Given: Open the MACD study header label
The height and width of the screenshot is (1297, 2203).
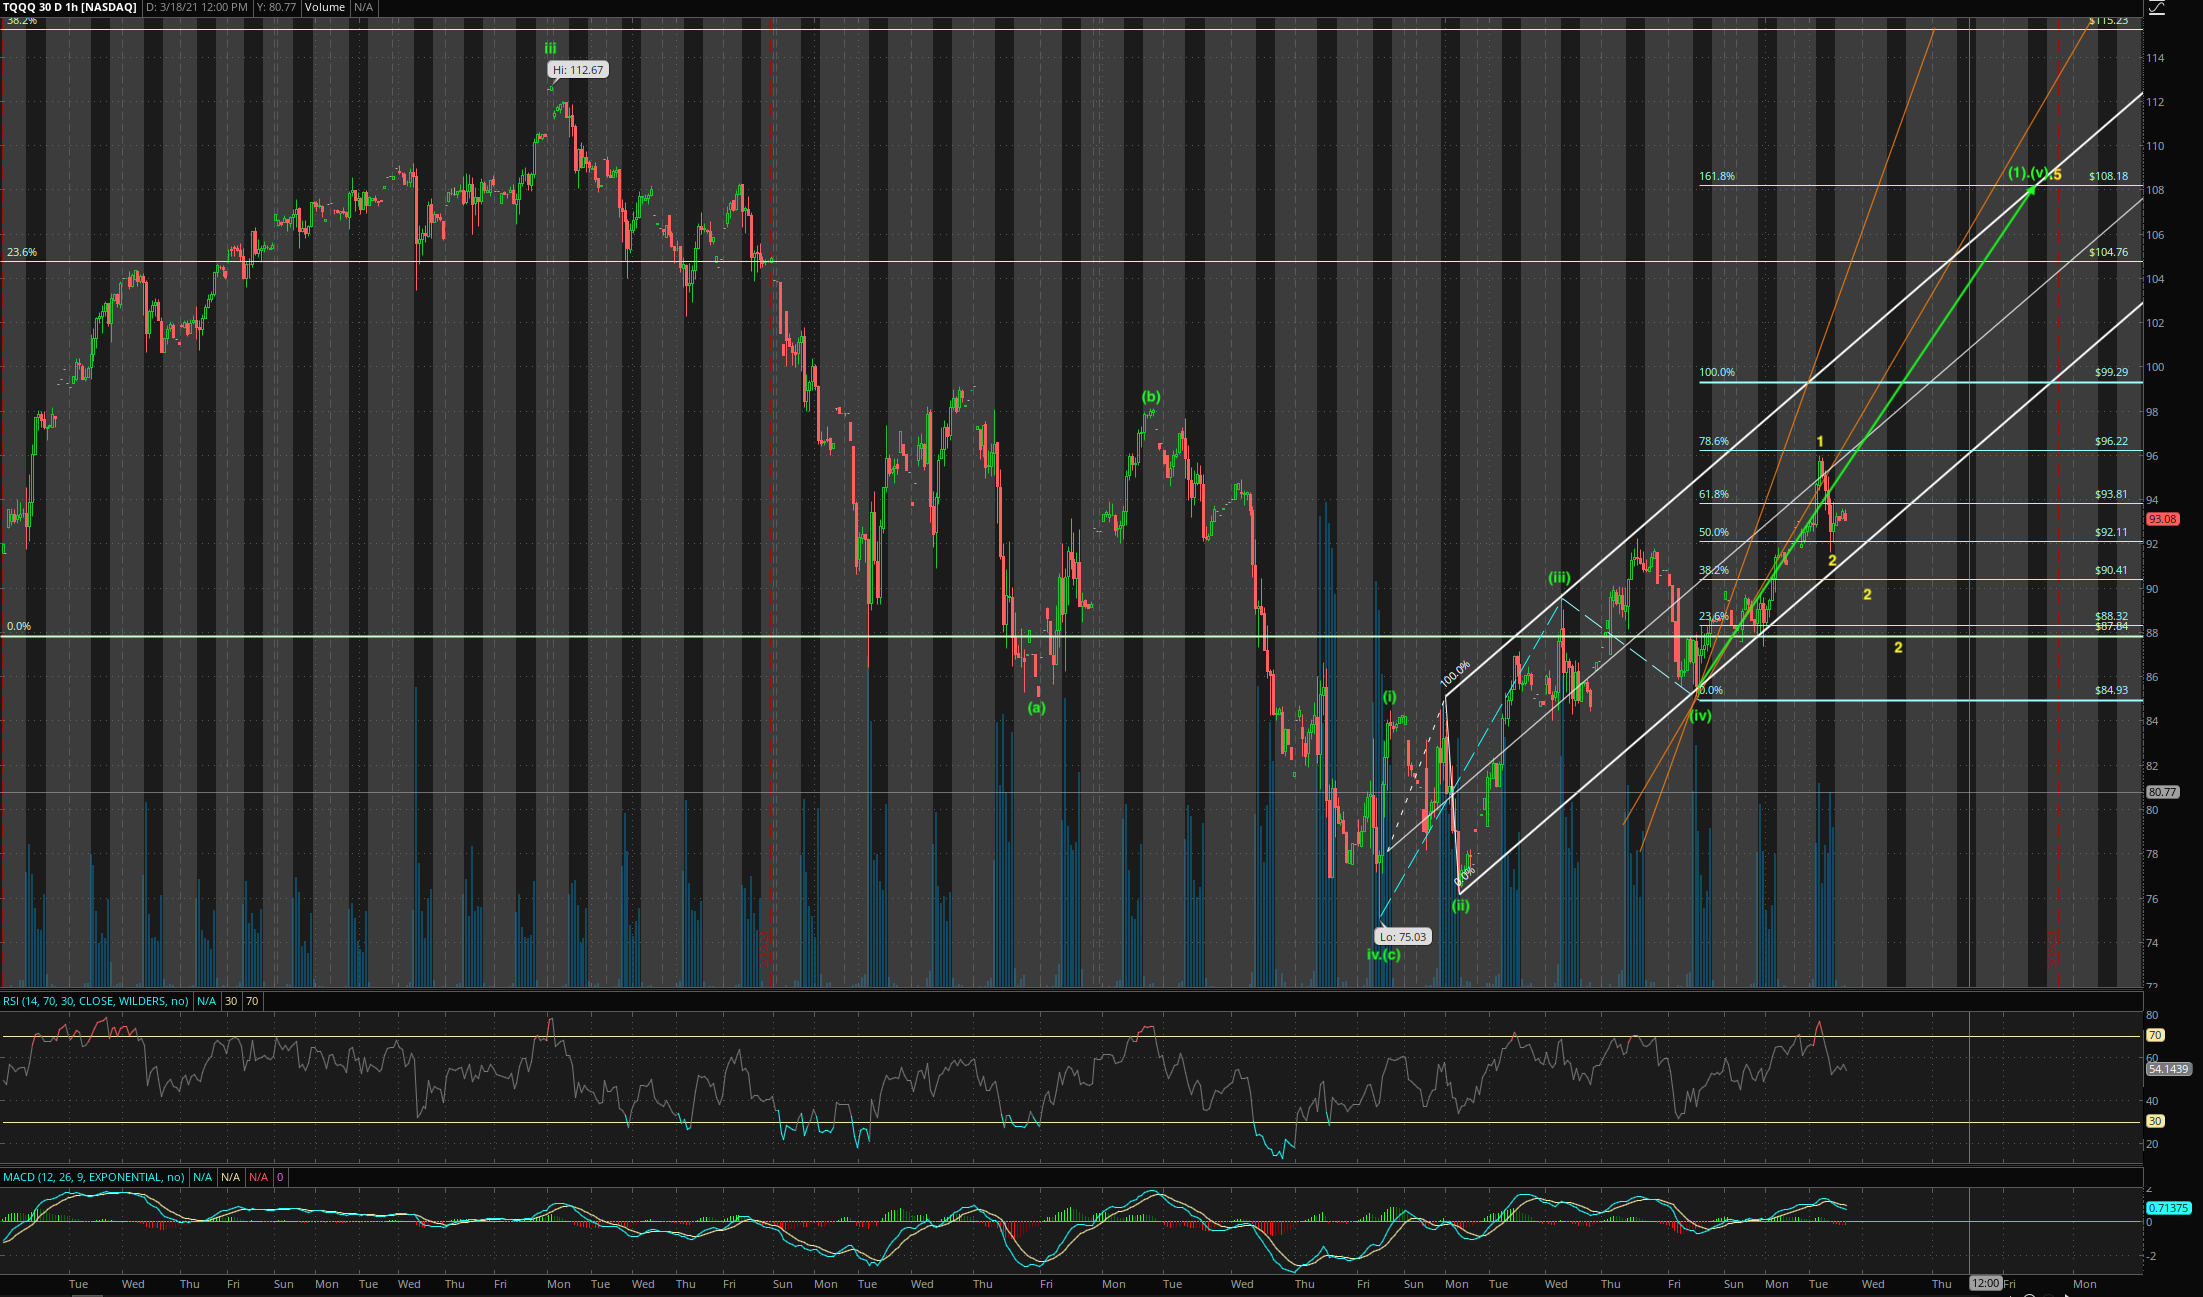Looking at the screenshot, I should 94,1177.
